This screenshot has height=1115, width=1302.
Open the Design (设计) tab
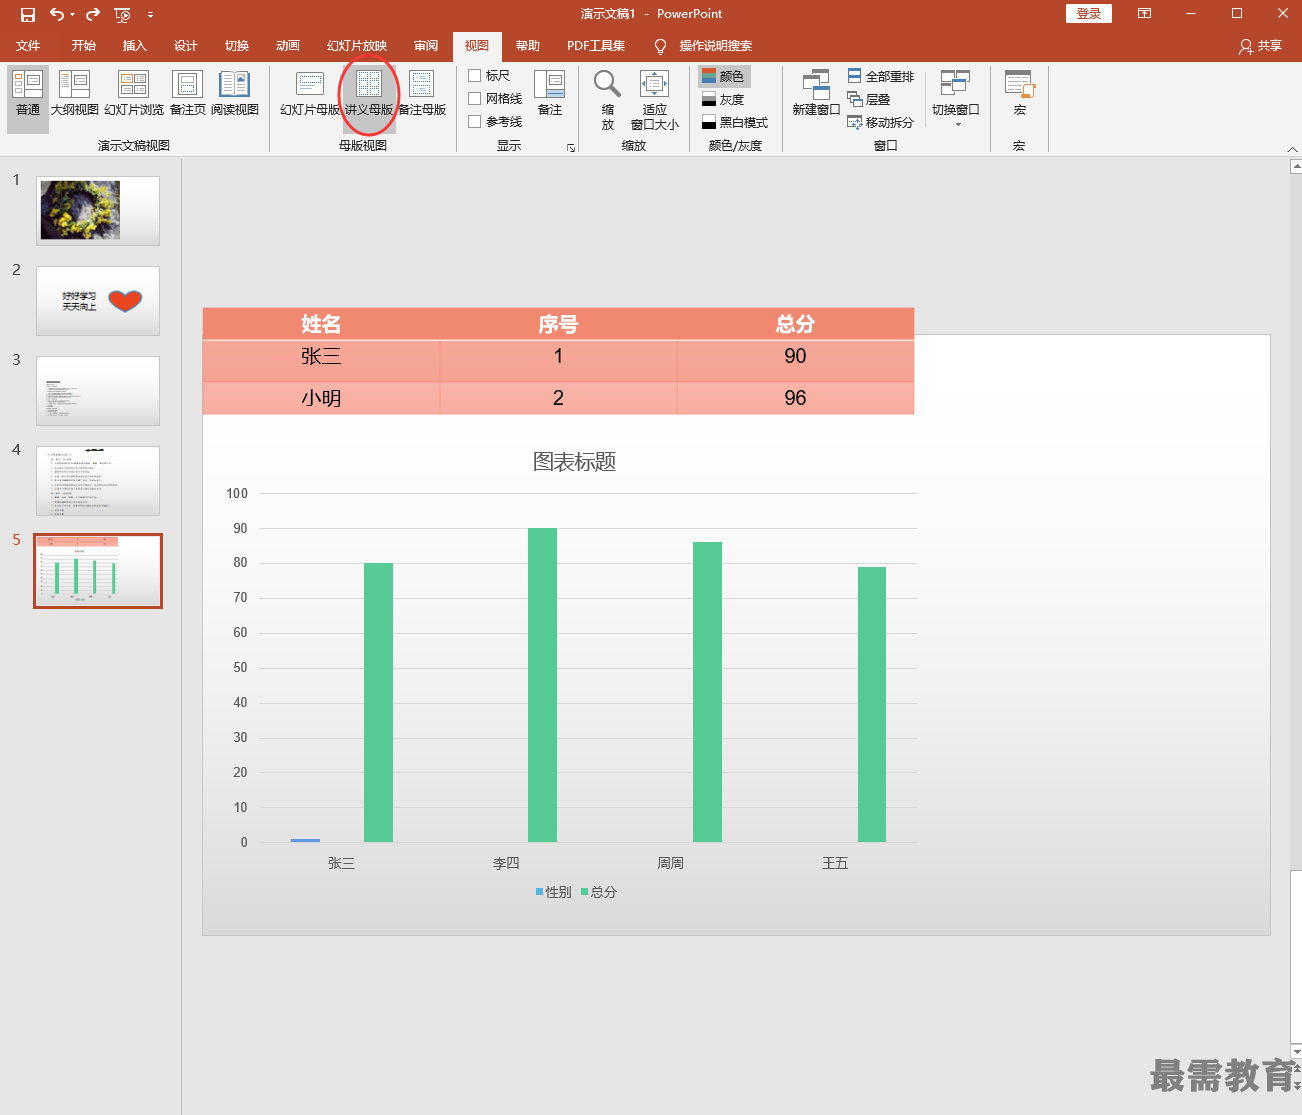pyautogui.click(x=186, y=46)
